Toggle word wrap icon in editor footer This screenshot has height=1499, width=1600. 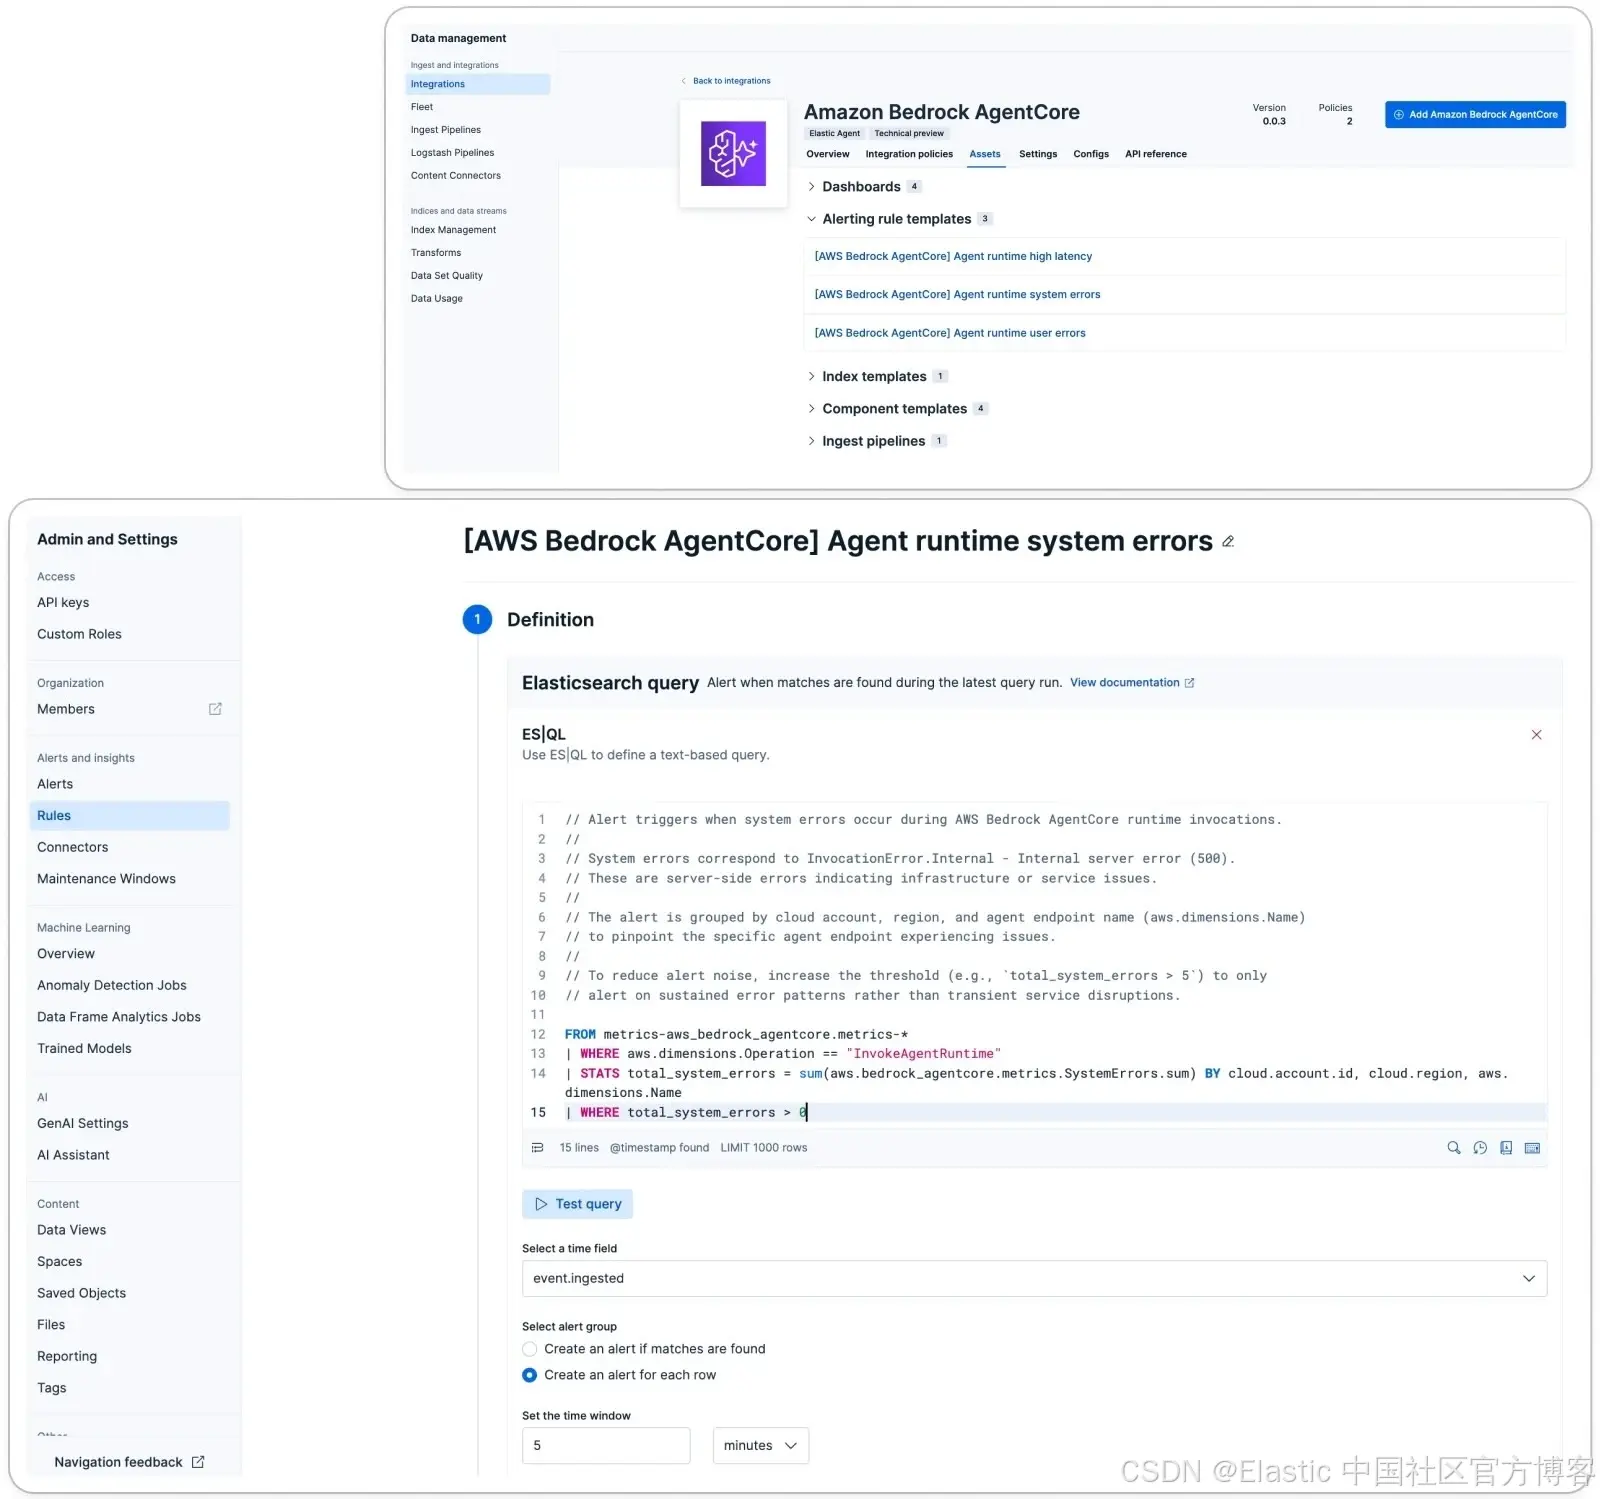click(x=537, y=1148)
